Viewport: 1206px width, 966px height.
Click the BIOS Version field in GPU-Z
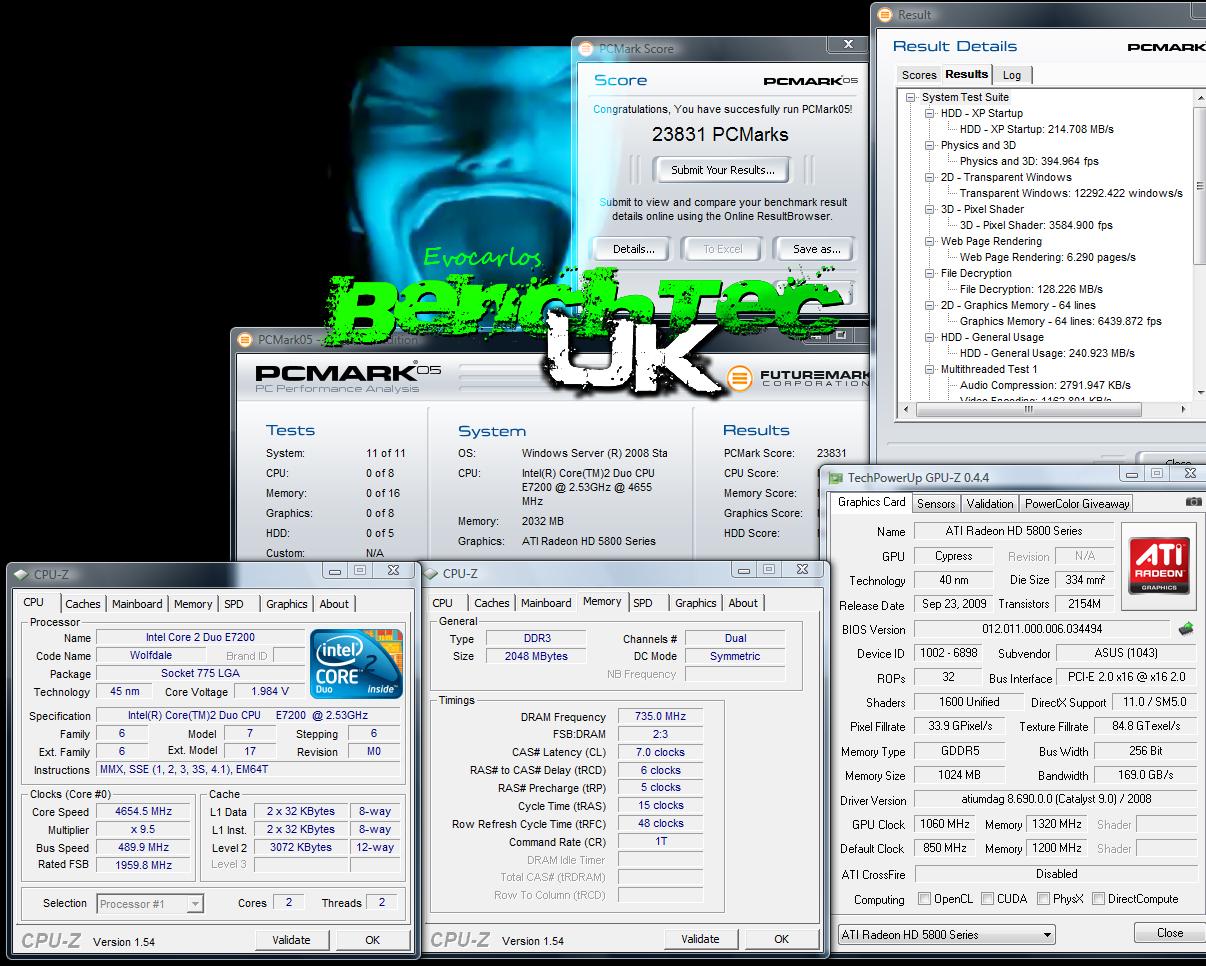pos(1041,629)
